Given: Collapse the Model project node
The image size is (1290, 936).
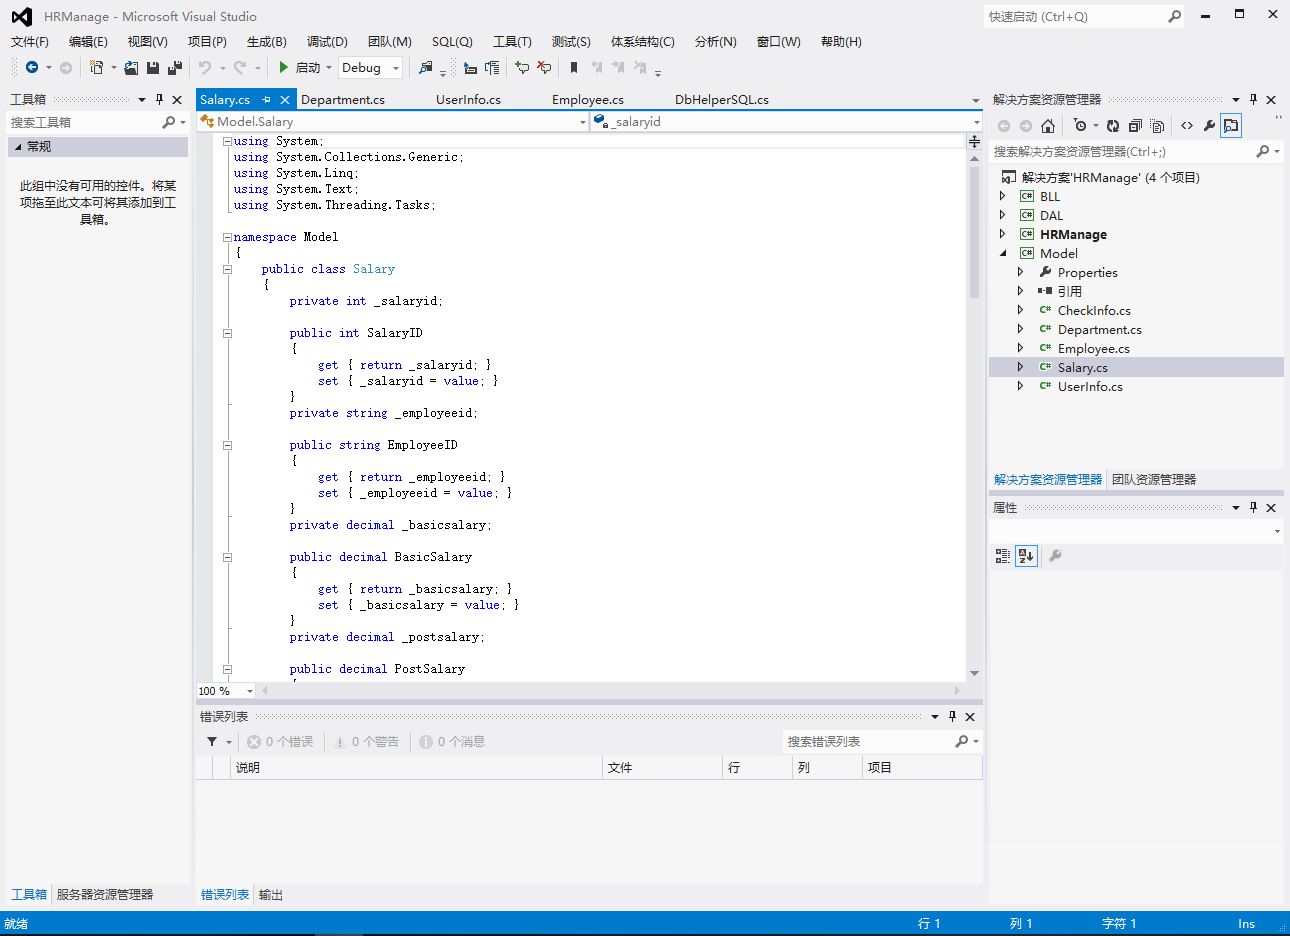Looking at the screenshot, I should coord(1003,253).
